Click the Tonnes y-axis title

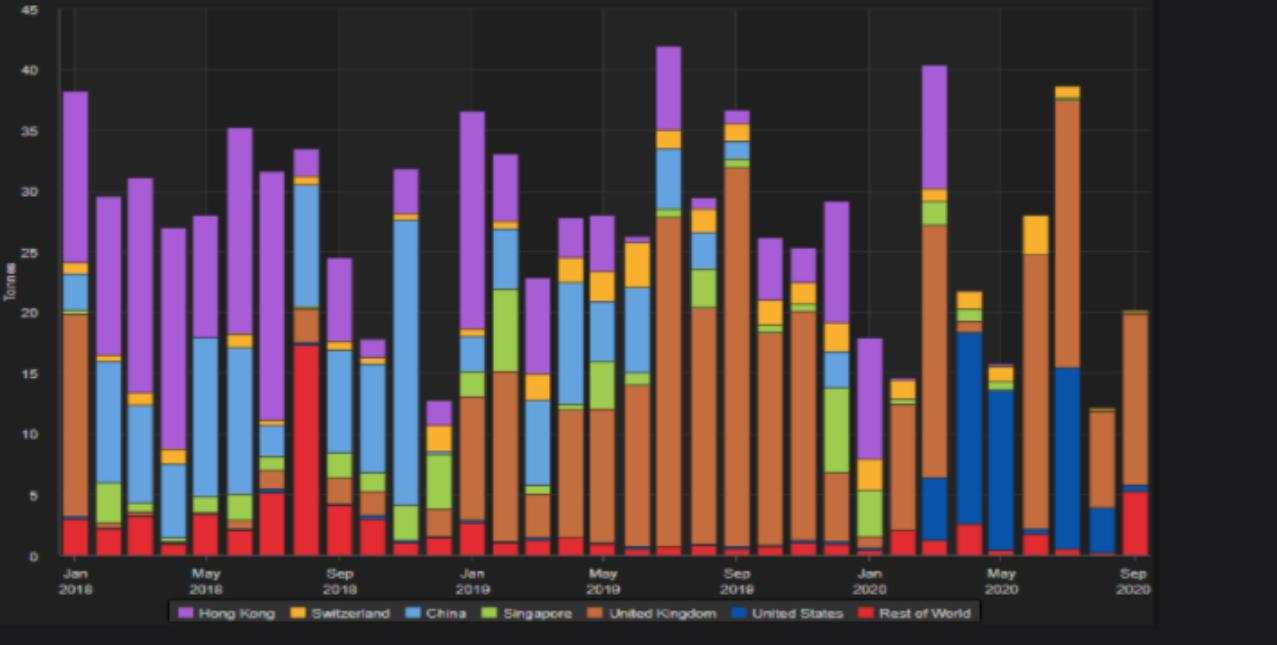coord(10,281)
